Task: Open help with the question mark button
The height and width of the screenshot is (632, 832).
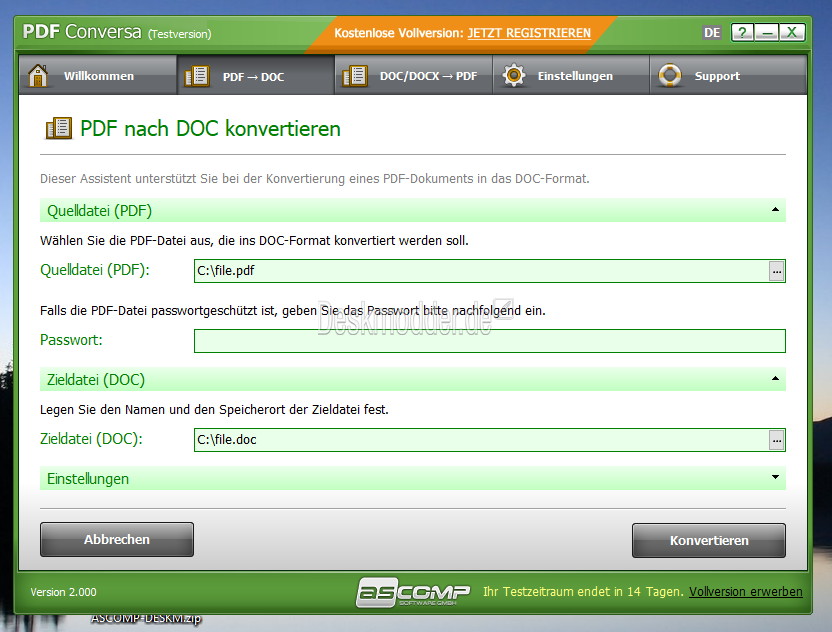Action: pyautogui.click(x=742, y=32)
